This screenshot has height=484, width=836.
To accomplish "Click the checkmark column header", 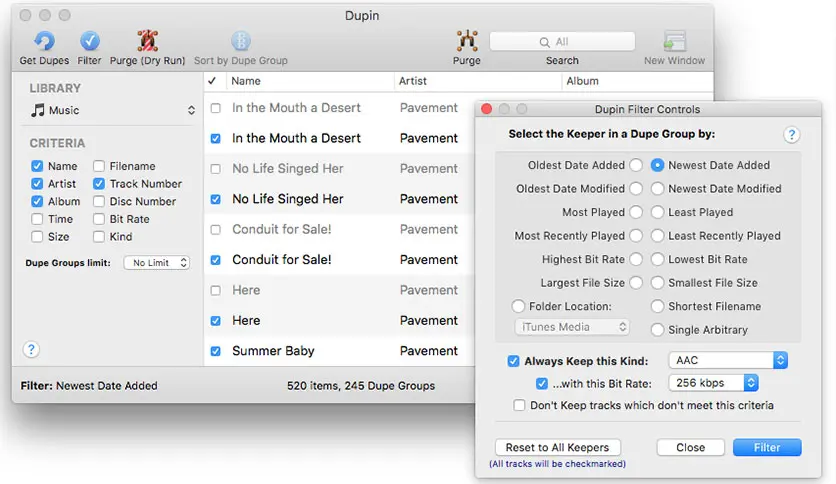I will pos(212,81).
